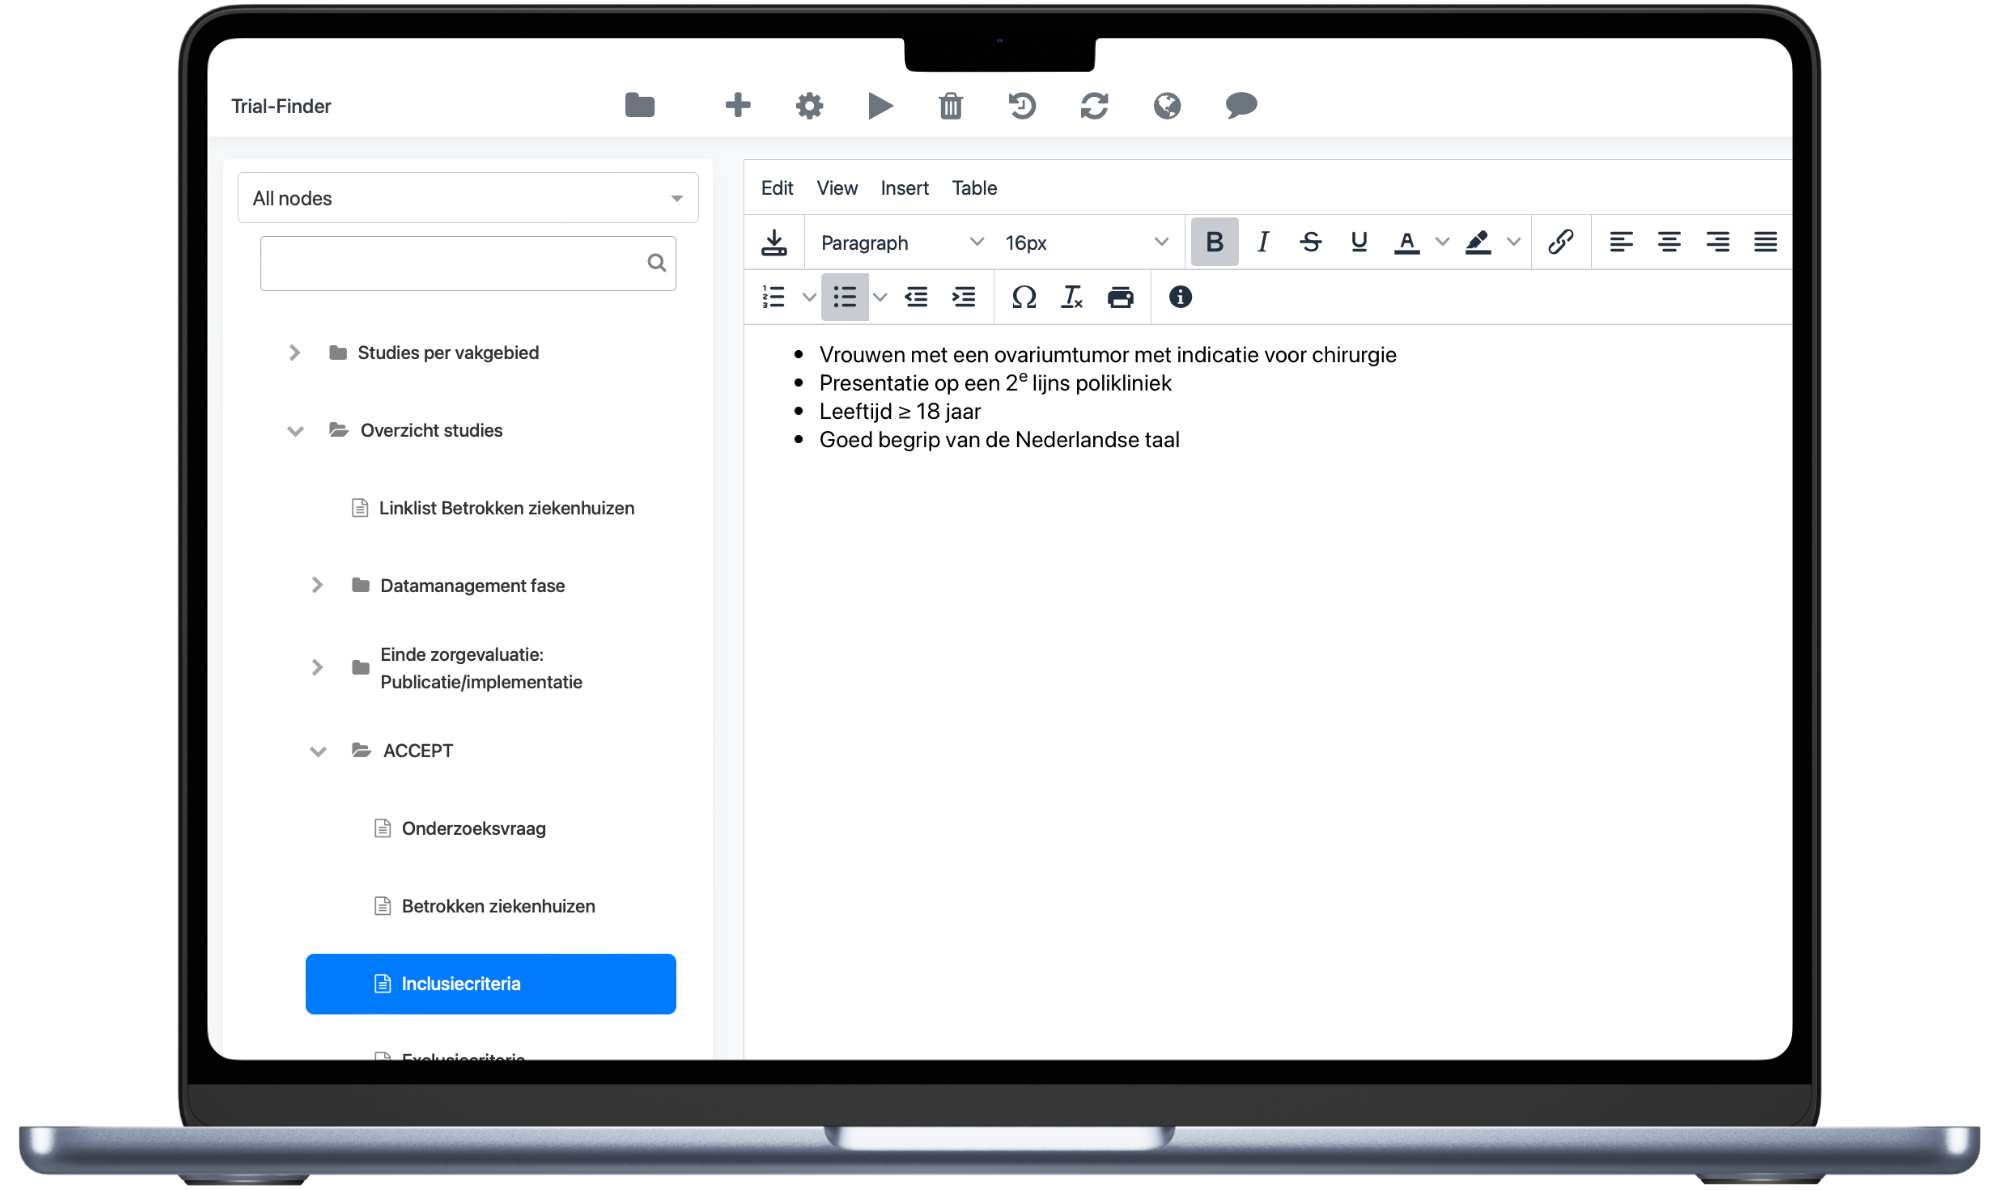Open text color picker arrow

click(x=1442, y=242)
